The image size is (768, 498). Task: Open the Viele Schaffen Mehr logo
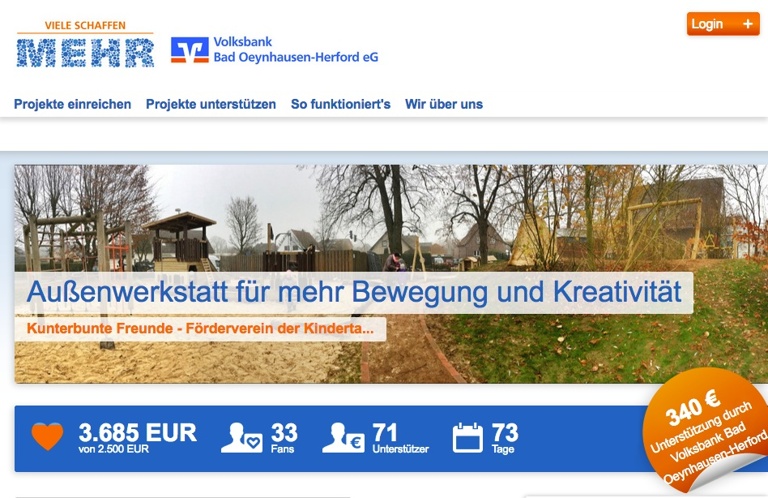[85, 44]
